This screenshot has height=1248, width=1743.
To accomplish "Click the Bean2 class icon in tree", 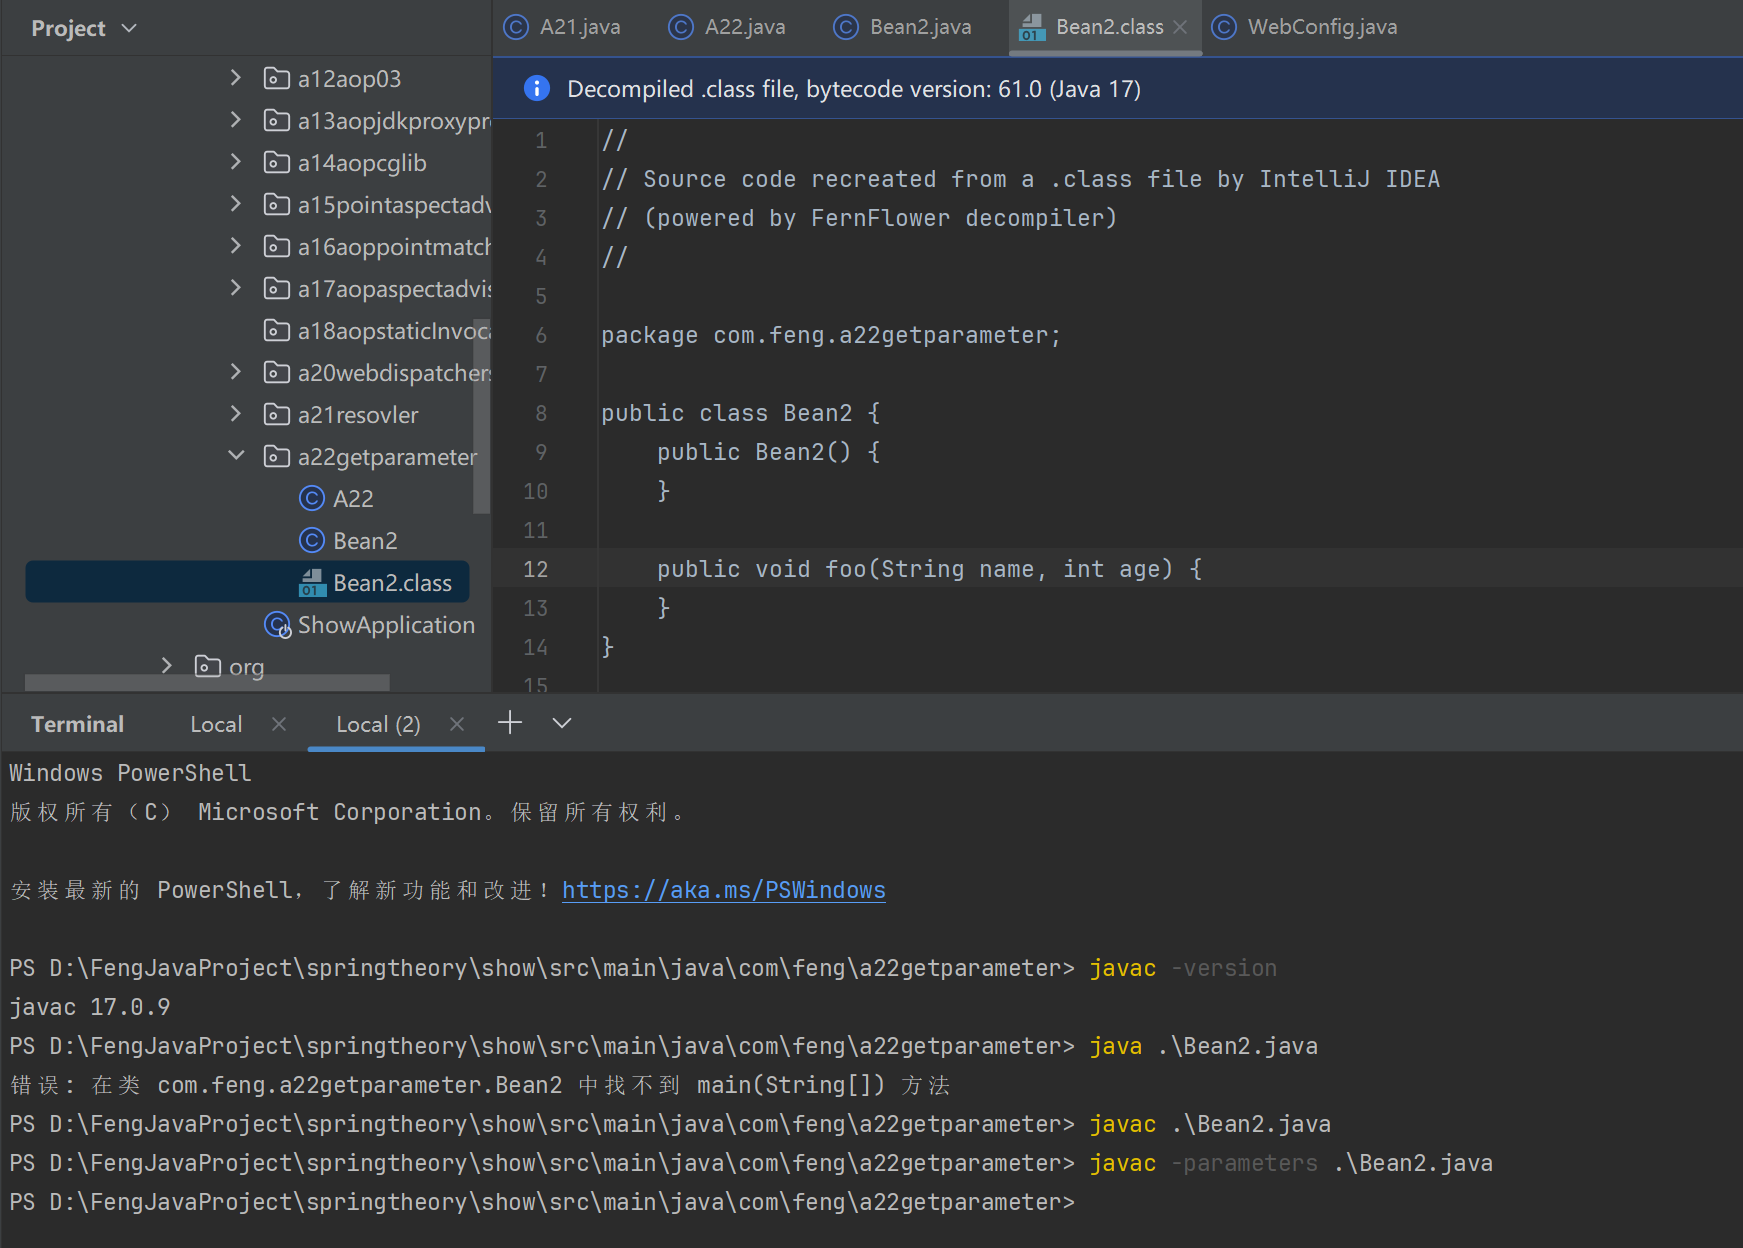I will [312, 540].
